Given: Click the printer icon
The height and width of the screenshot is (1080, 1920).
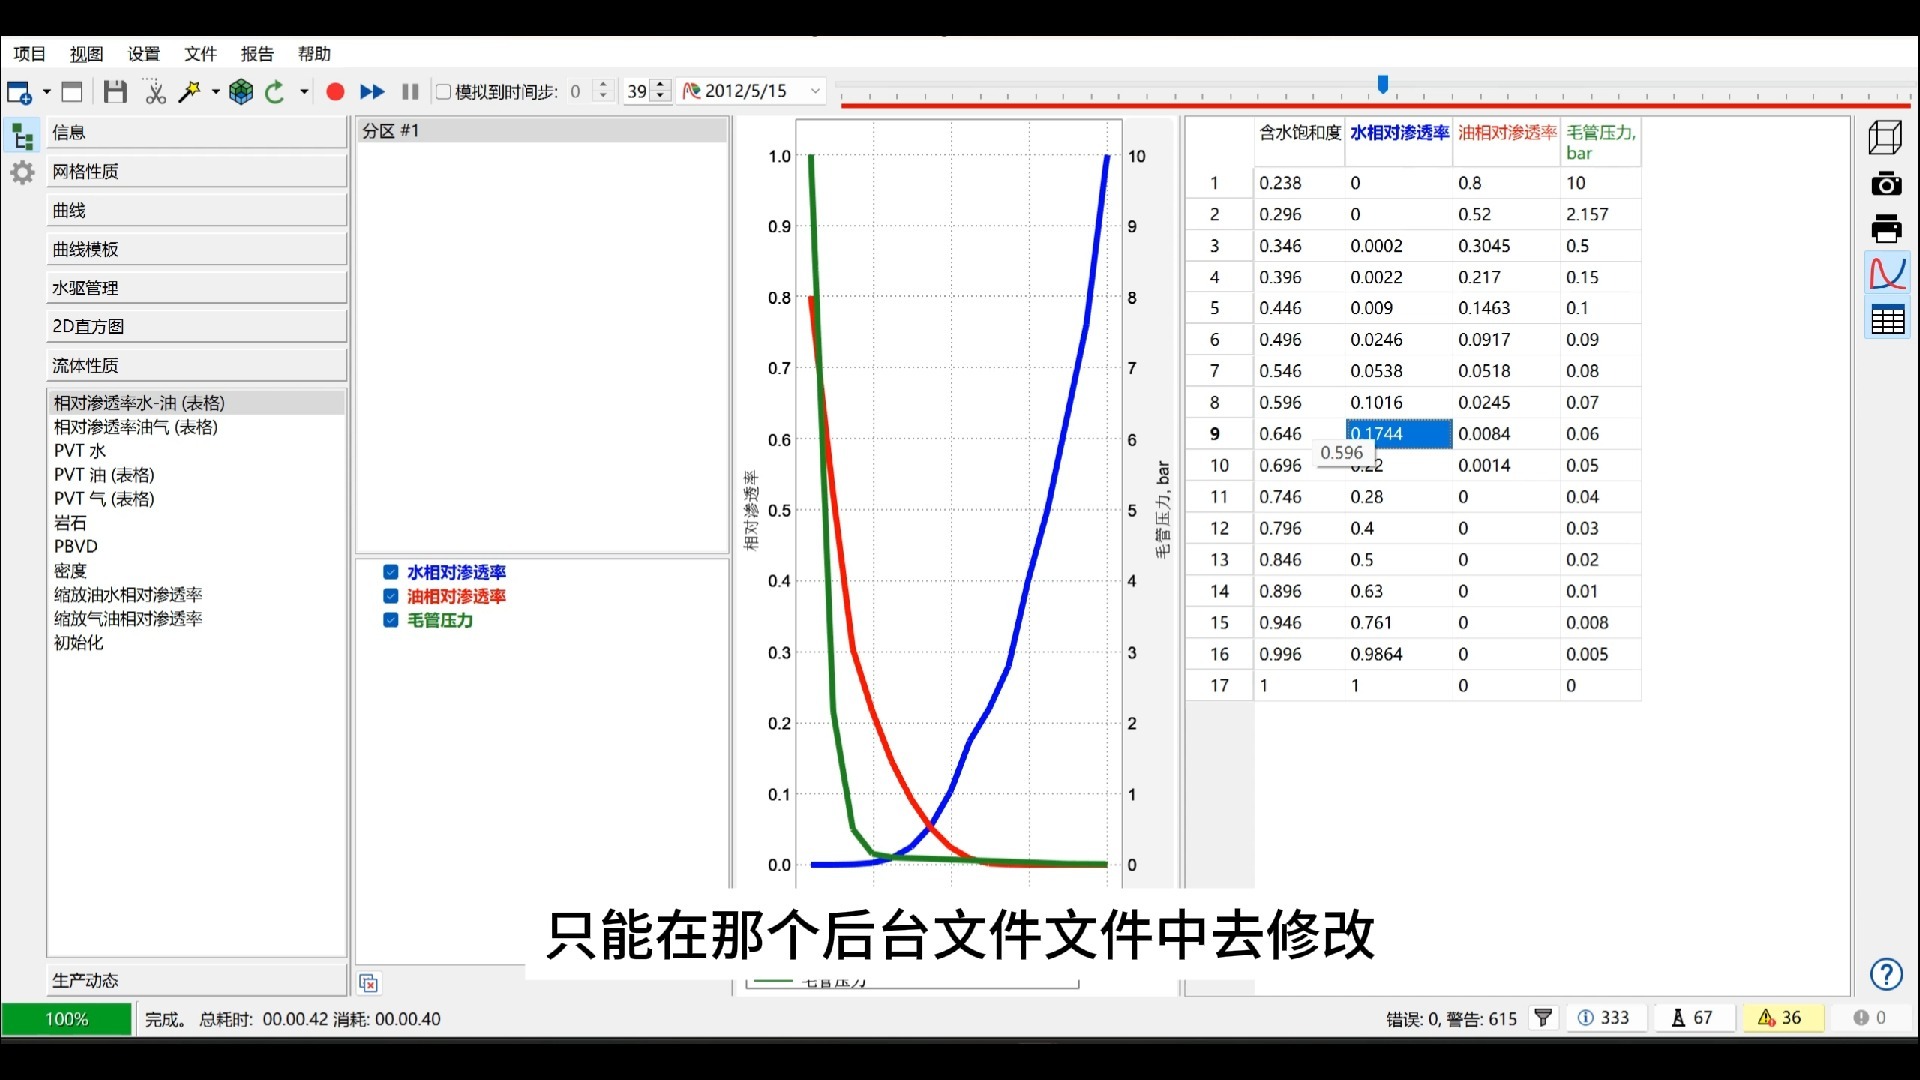Looking at the screenshot, I should click(x=1886, y=229).
